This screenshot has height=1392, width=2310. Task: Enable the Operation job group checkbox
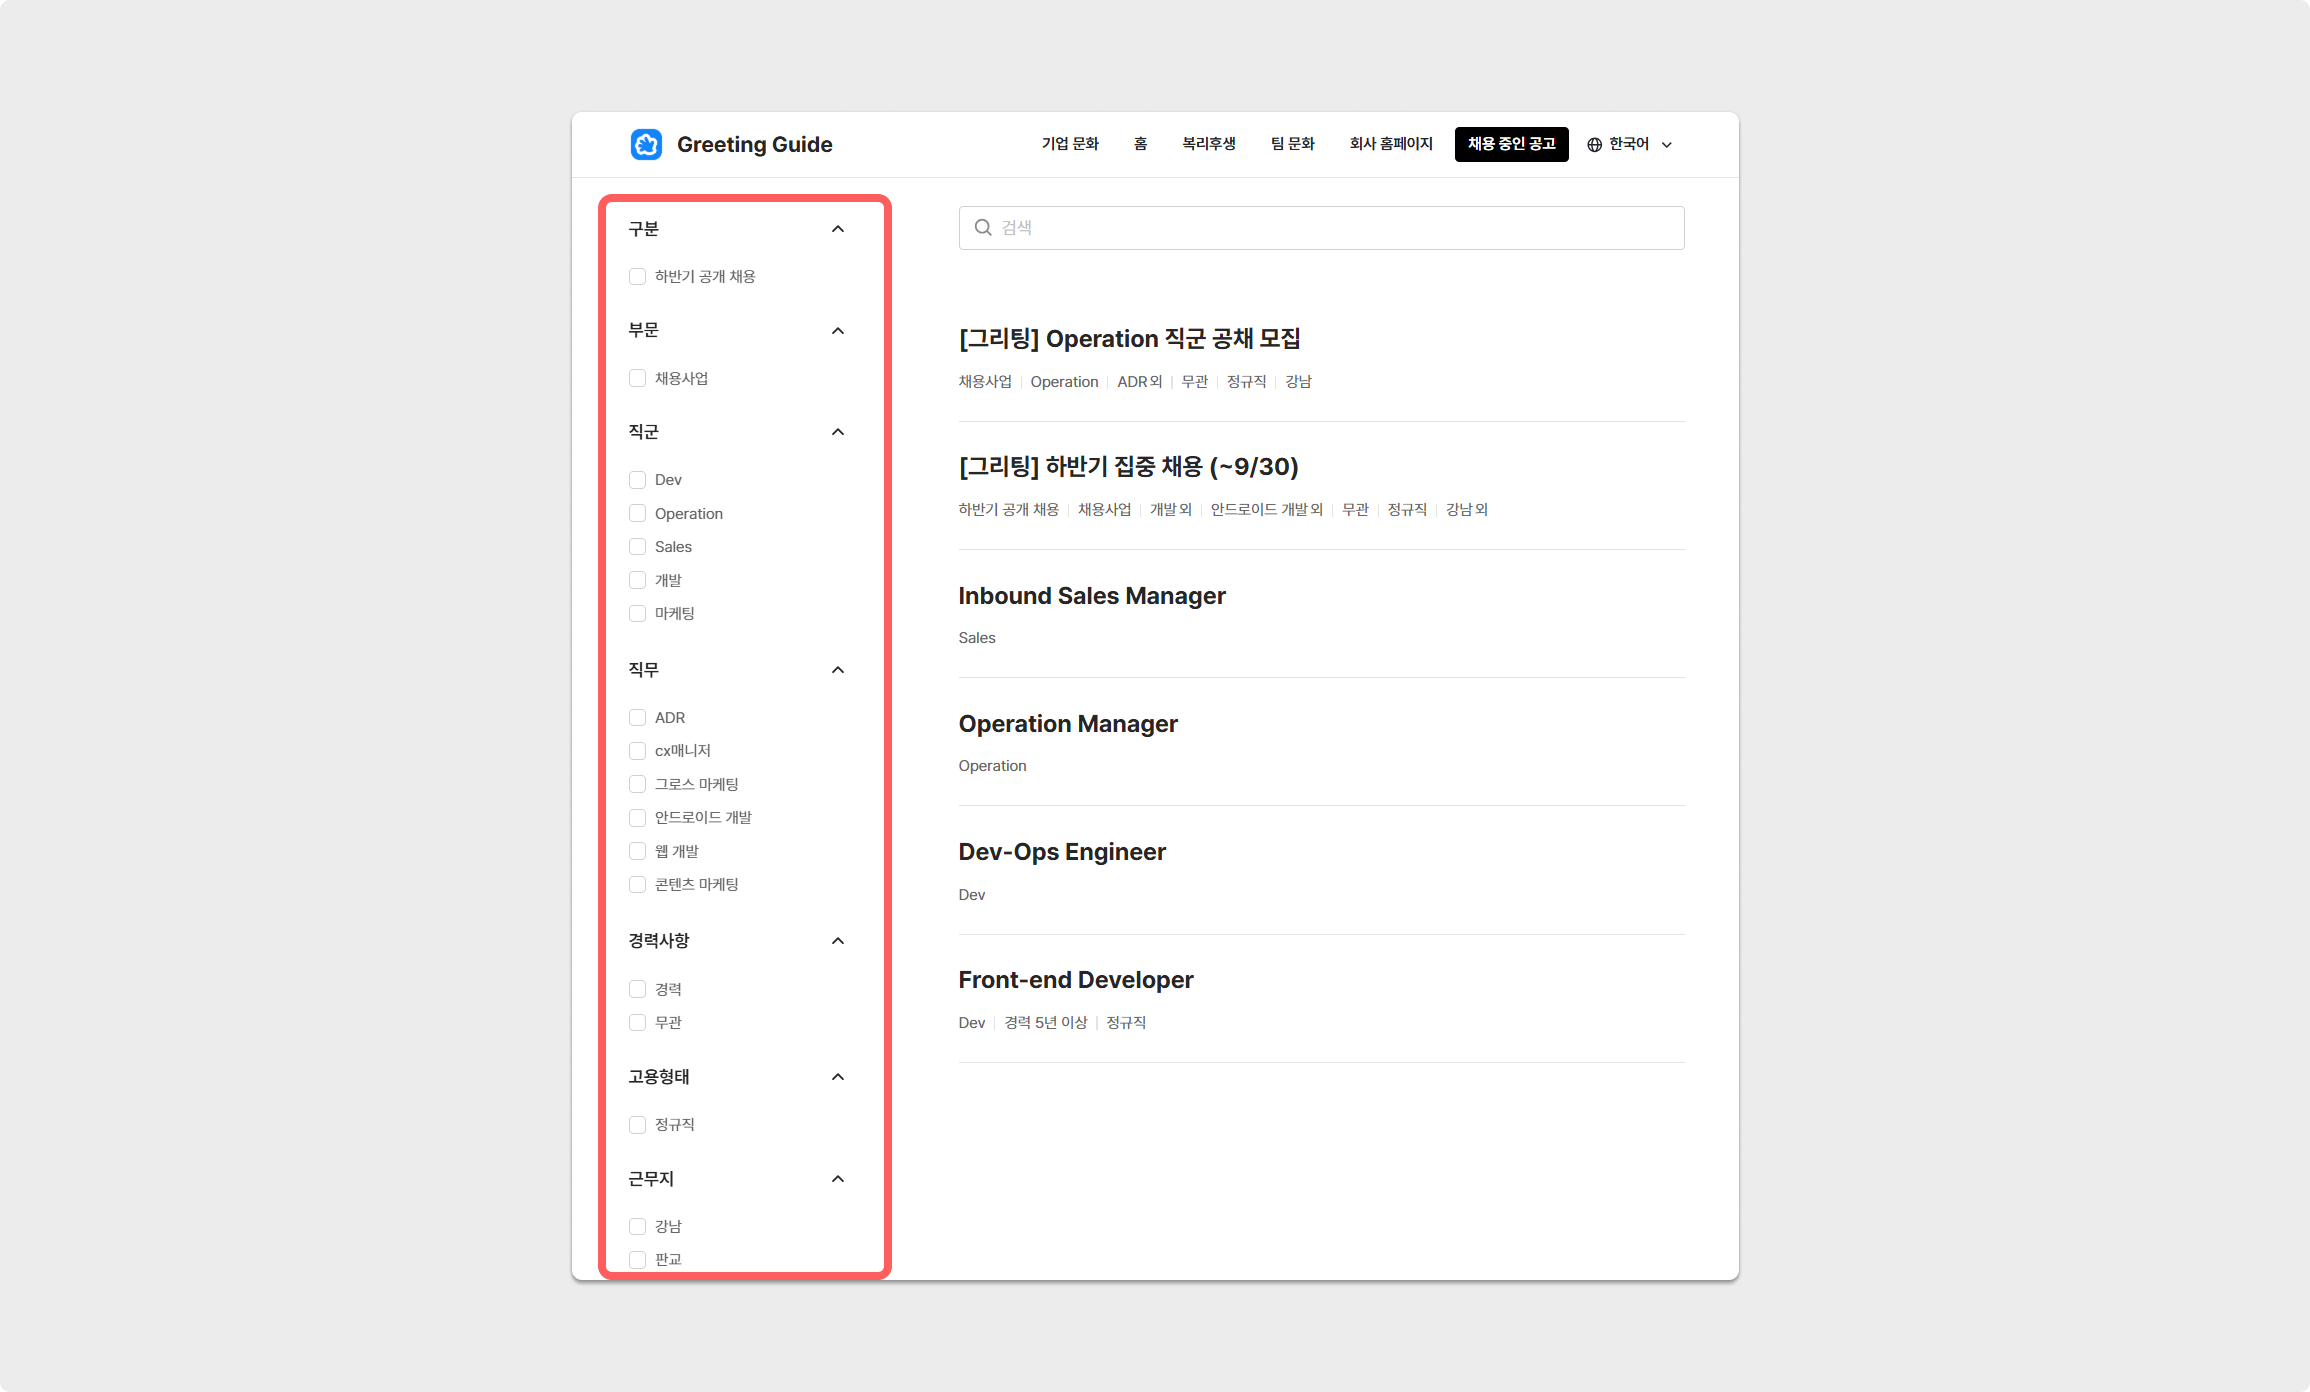[637, 514]
